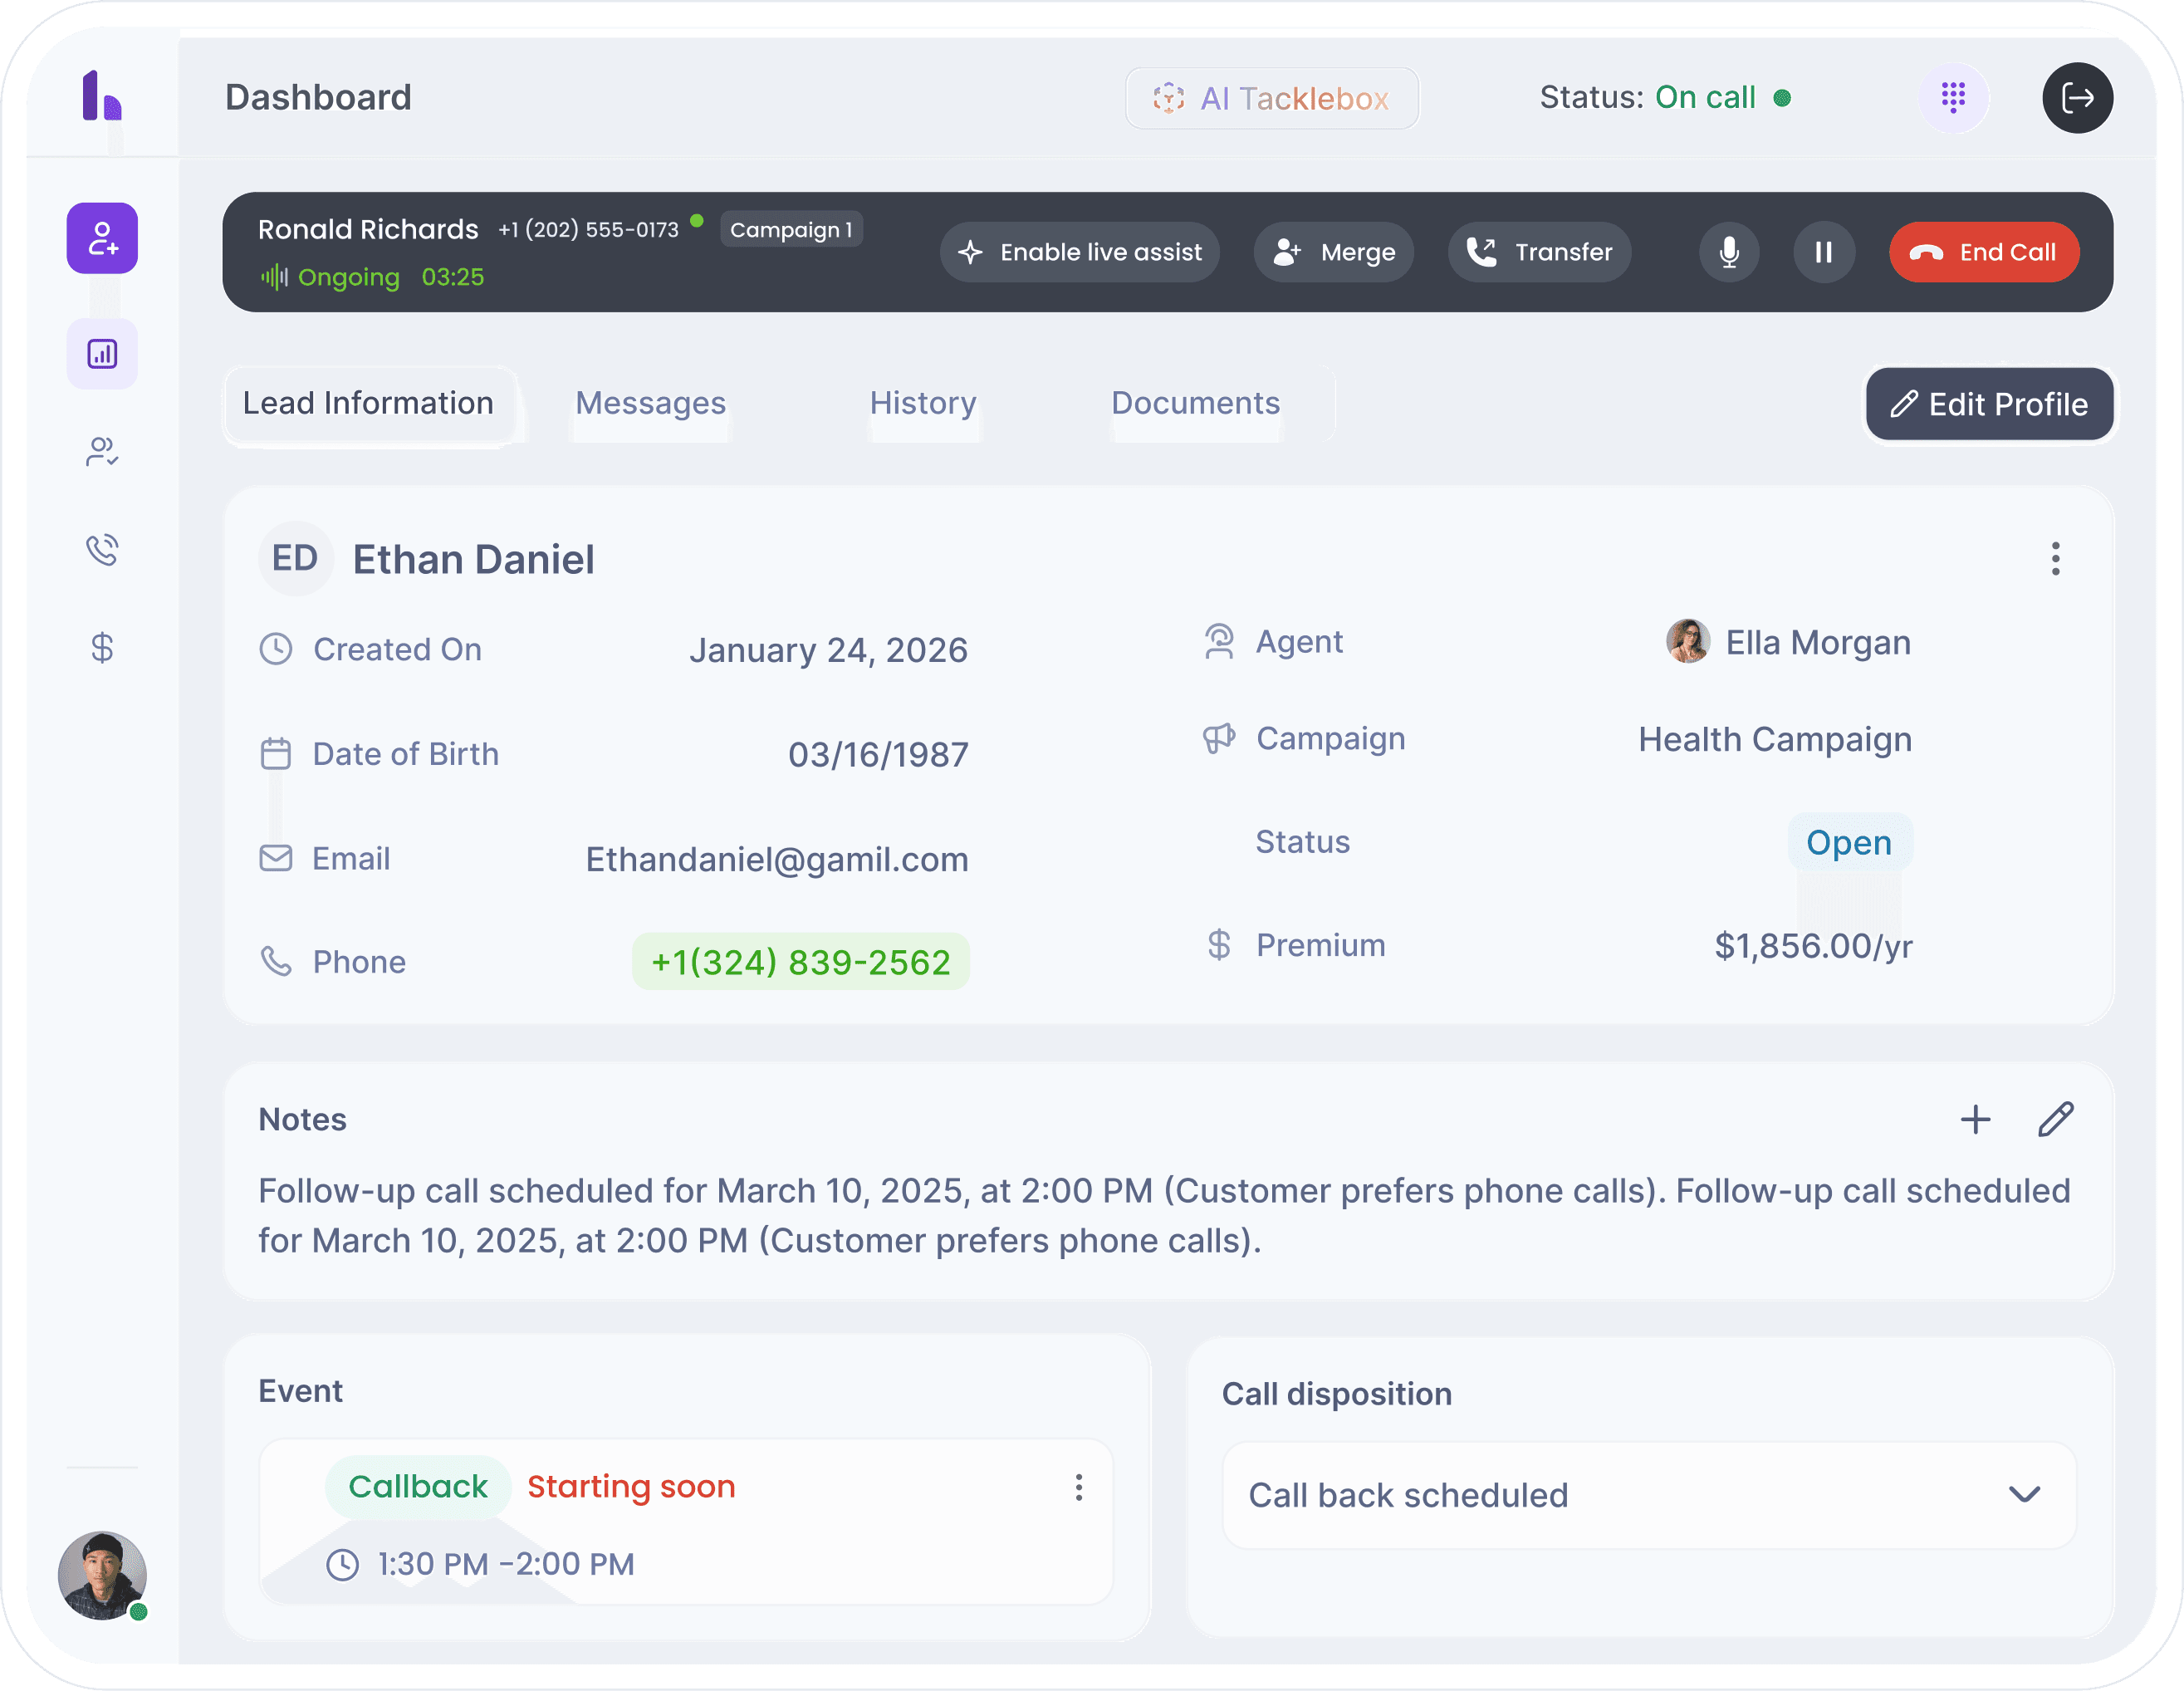Screen dimensions: 2184x1691
Task: Click the logout icon at top right
Action: click(2078, 97)
